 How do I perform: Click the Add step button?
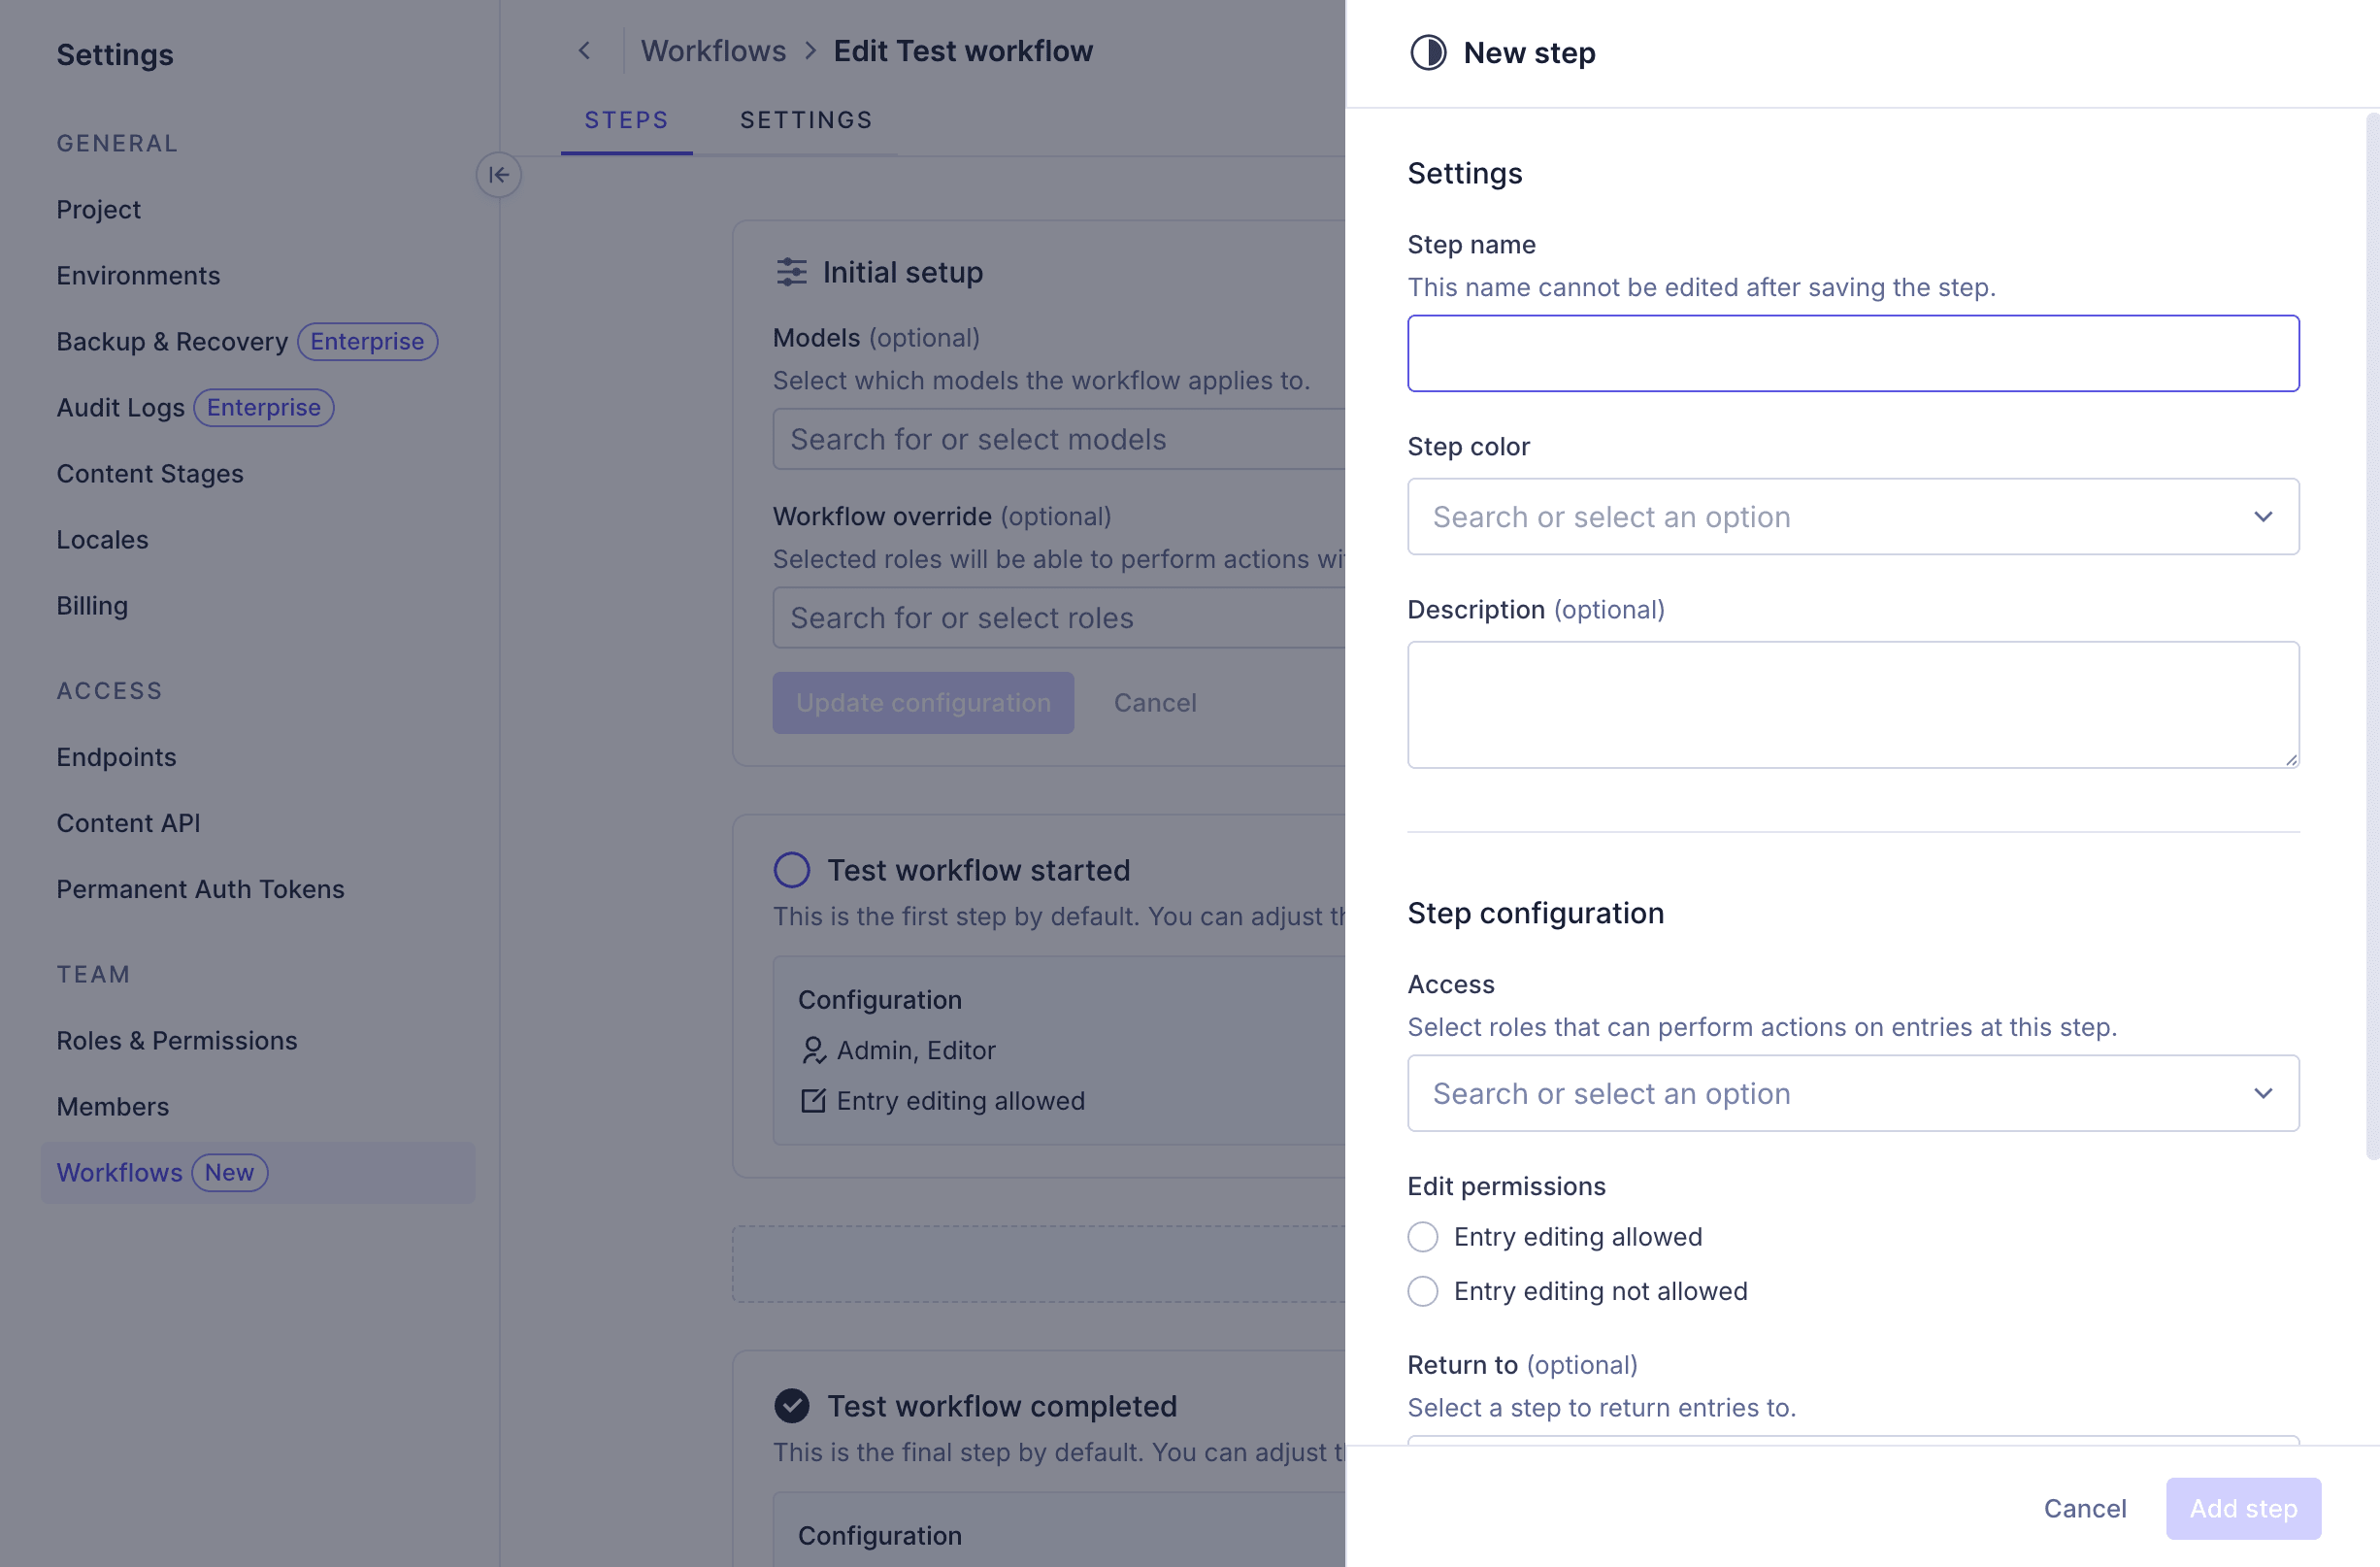click(2242, 1508)
